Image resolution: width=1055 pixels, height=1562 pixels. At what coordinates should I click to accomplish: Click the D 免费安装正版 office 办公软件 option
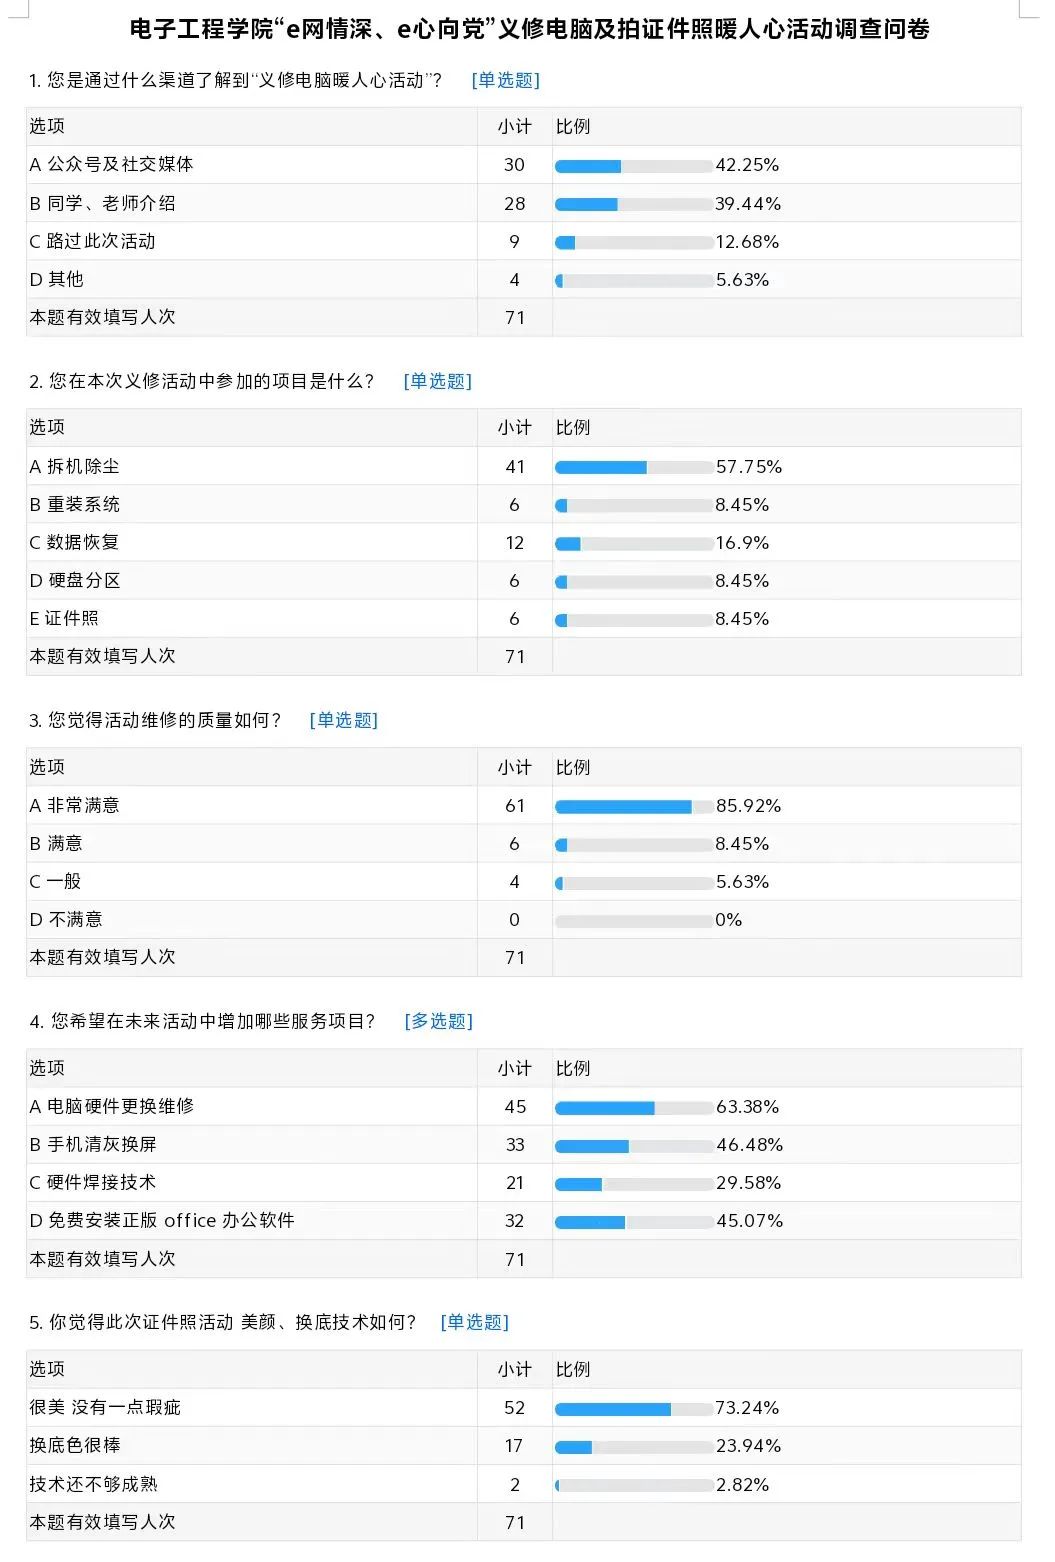162,1220
